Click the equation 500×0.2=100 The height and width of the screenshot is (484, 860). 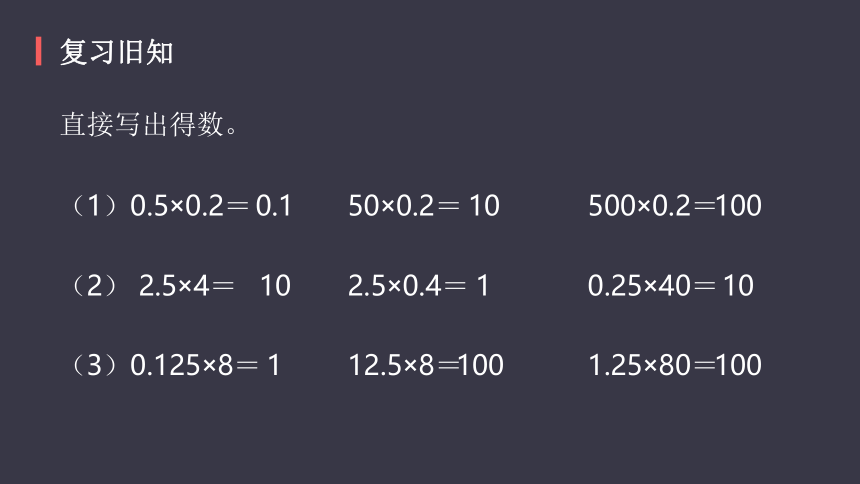pos(675,206)
